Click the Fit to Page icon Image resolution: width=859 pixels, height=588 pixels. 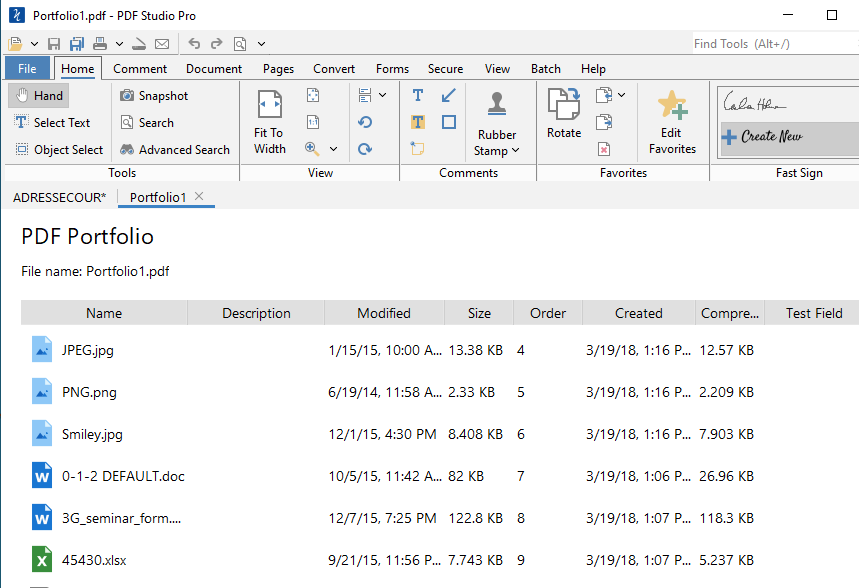(x=313, y=95)
